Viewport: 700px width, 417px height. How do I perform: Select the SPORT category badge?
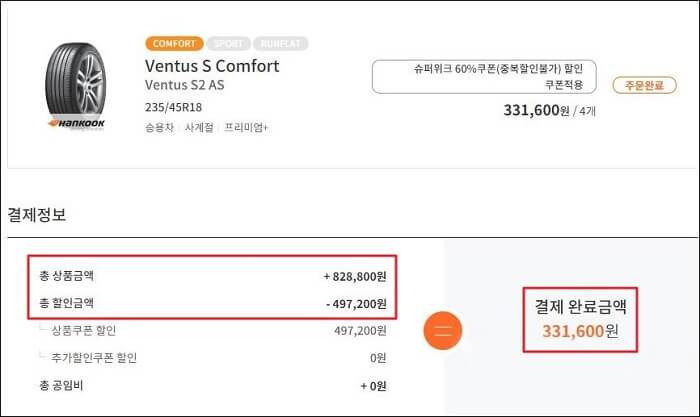[x=227, y=44]
